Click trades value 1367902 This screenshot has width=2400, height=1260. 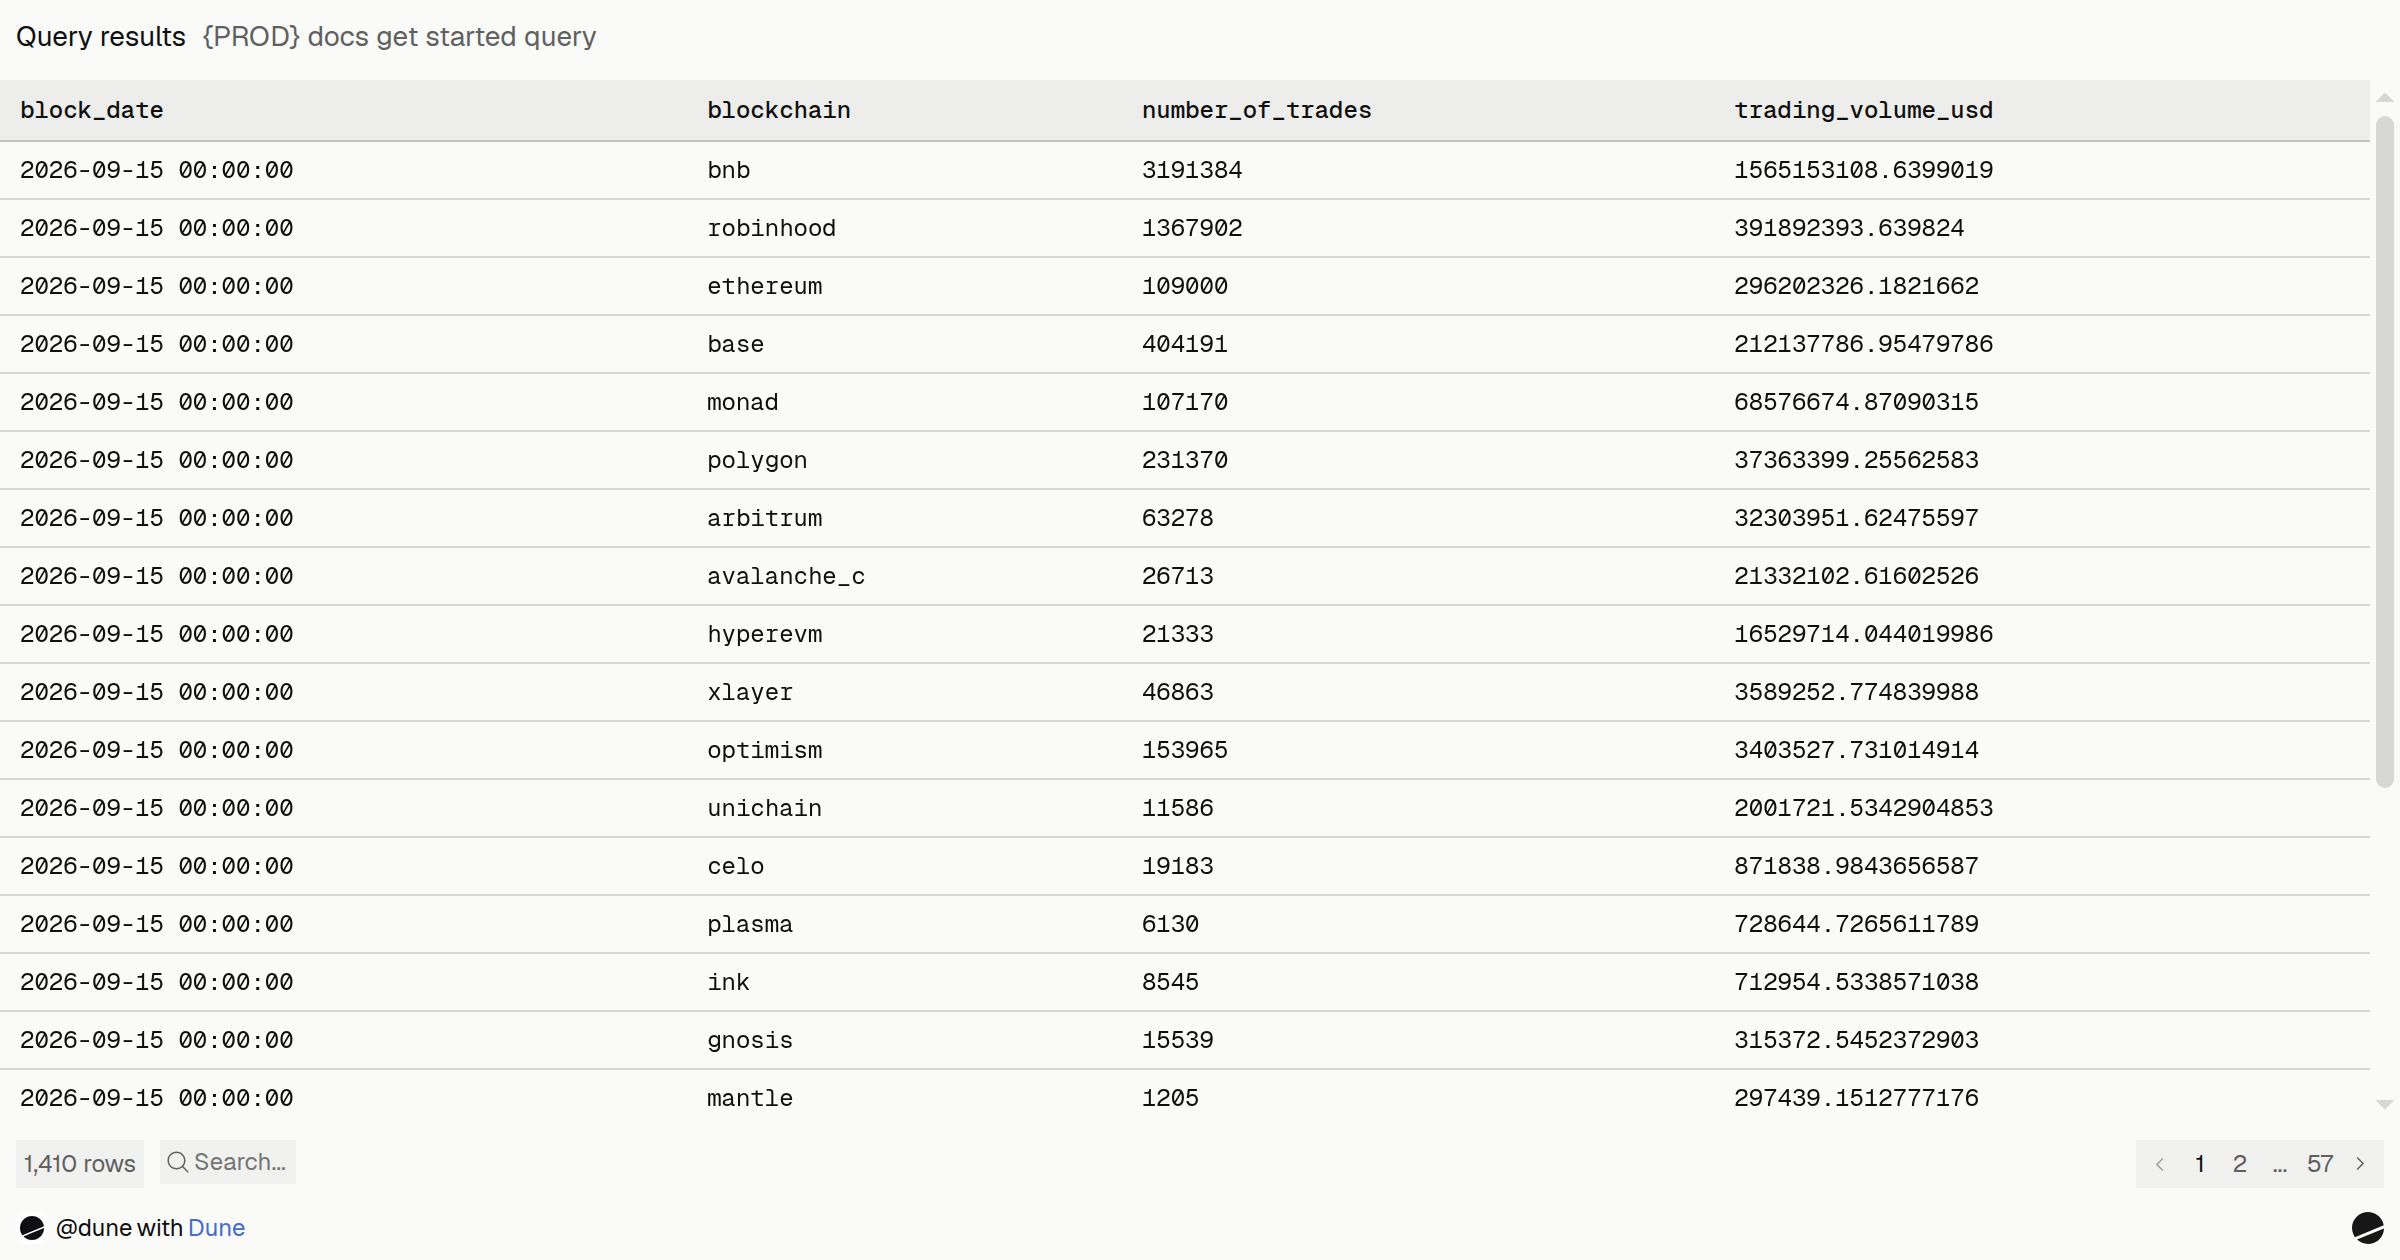[x=1192, y=228]
